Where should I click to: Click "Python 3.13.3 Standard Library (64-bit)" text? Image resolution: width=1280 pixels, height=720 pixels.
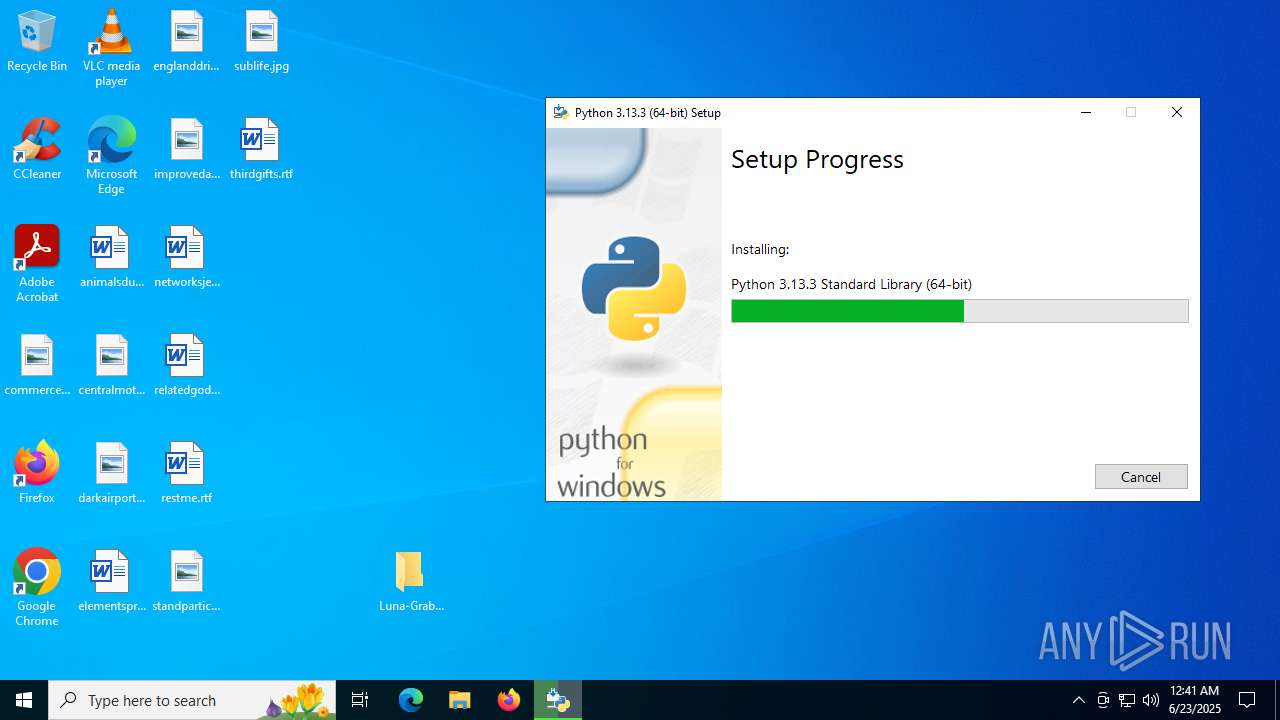(851, 284)
